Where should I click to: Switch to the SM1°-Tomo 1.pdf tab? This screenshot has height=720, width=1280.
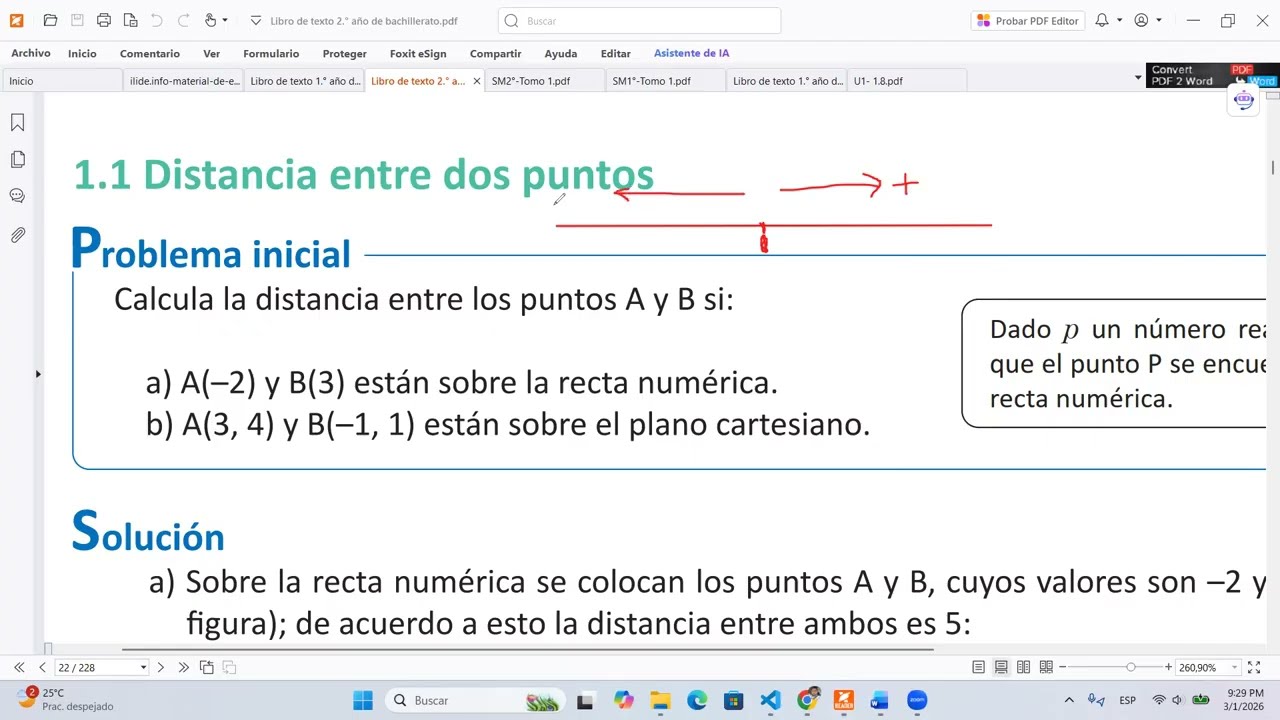pos(666,81)
